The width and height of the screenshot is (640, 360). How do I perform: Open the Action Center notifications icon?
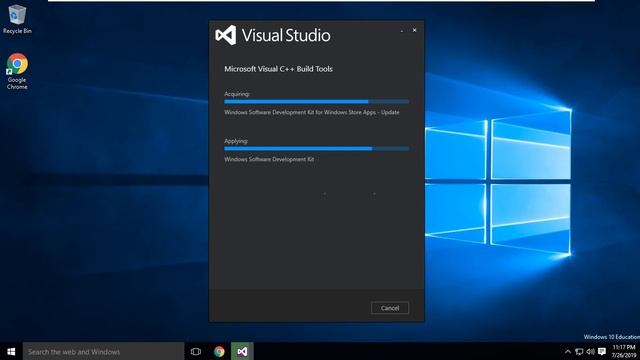point(602,351)
